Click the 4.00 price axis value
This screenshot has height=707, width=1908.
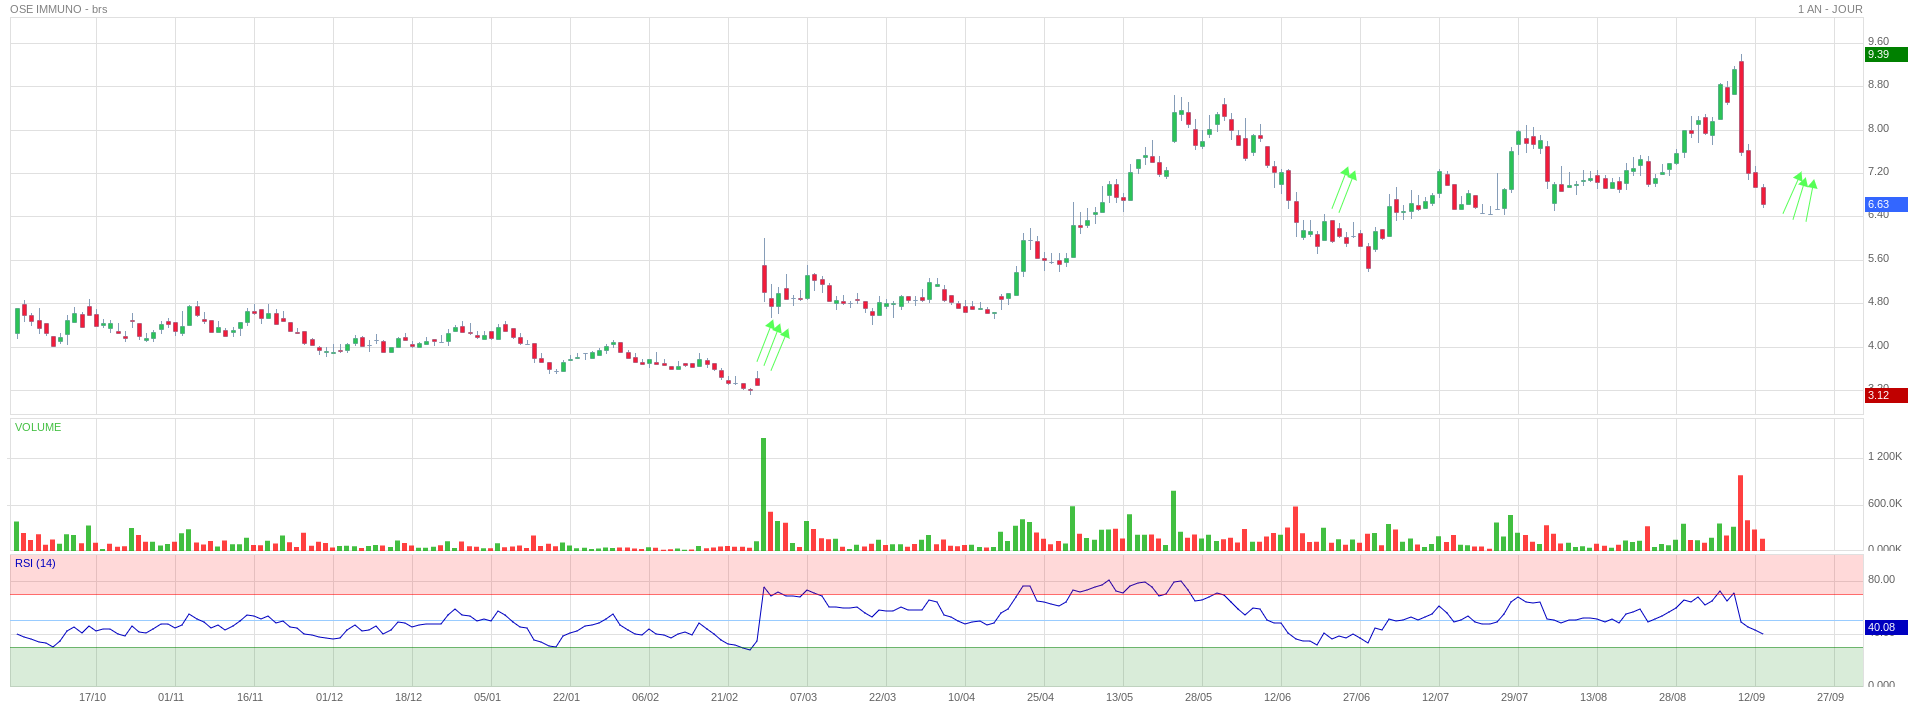click(x=1878, y=346)
